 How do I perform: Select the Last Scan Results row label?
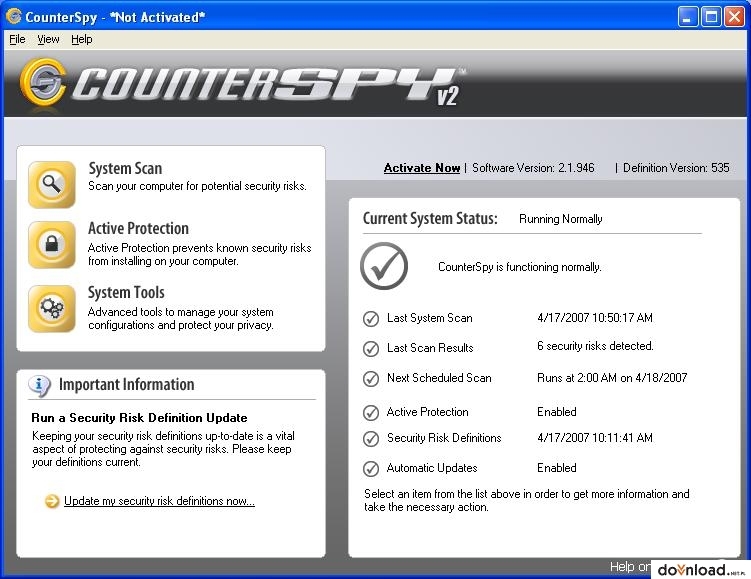[x=430, y=348]
